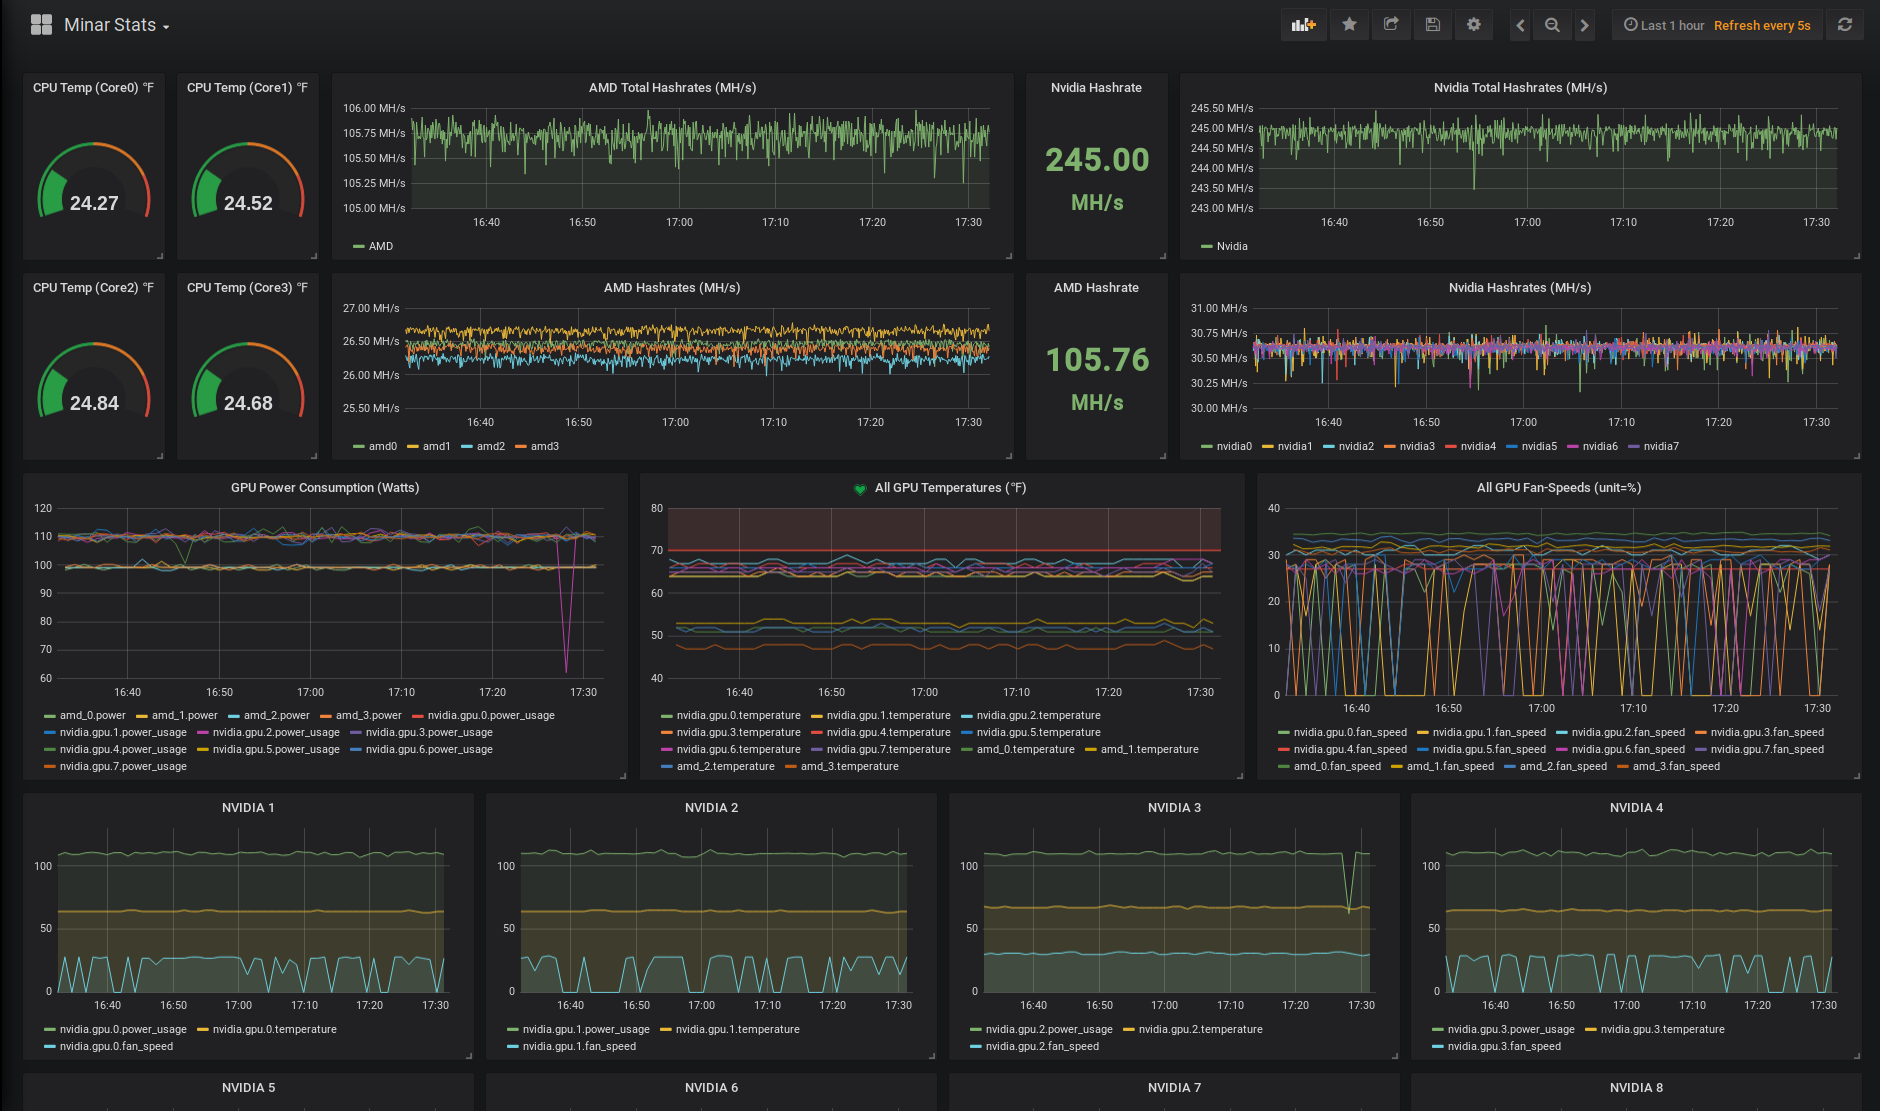Click the NVIDIA 1 panel title
This screenshot has width=1880, height=1111.
click(248, 808)
